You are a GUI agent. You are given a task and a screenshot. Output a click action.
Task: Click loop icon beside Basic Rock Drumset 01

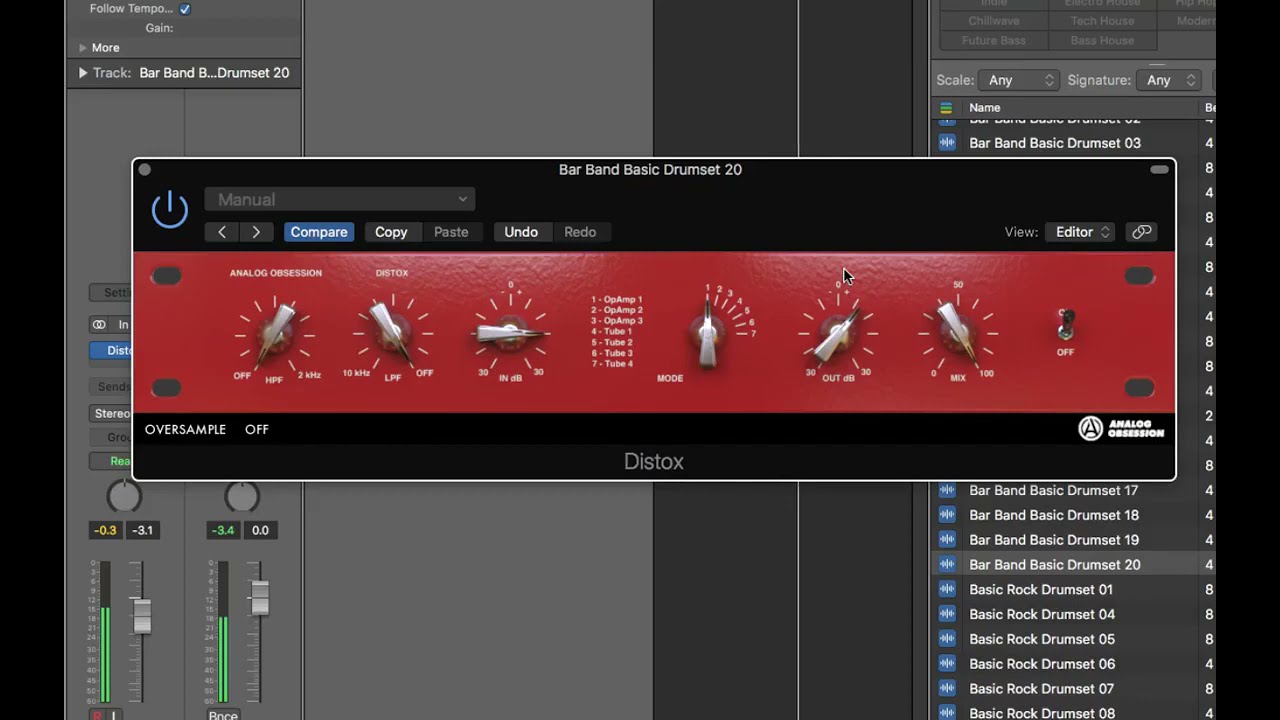click(x=946, y=589)
